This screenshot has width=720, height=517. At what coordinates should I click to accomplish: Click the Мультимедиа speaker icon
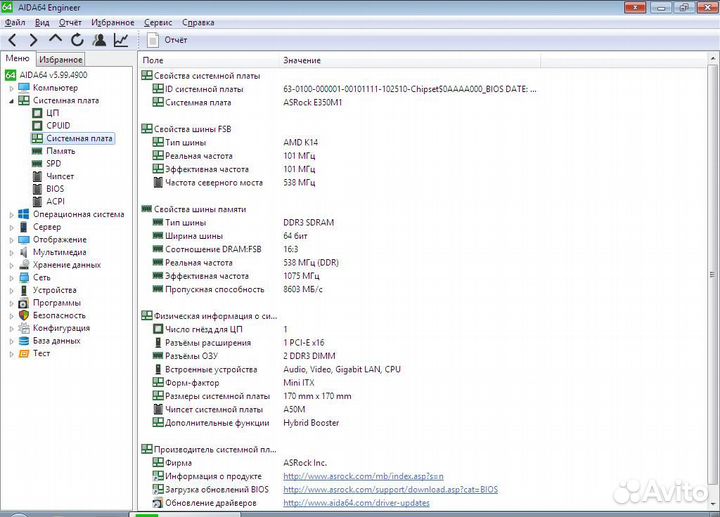24,252
